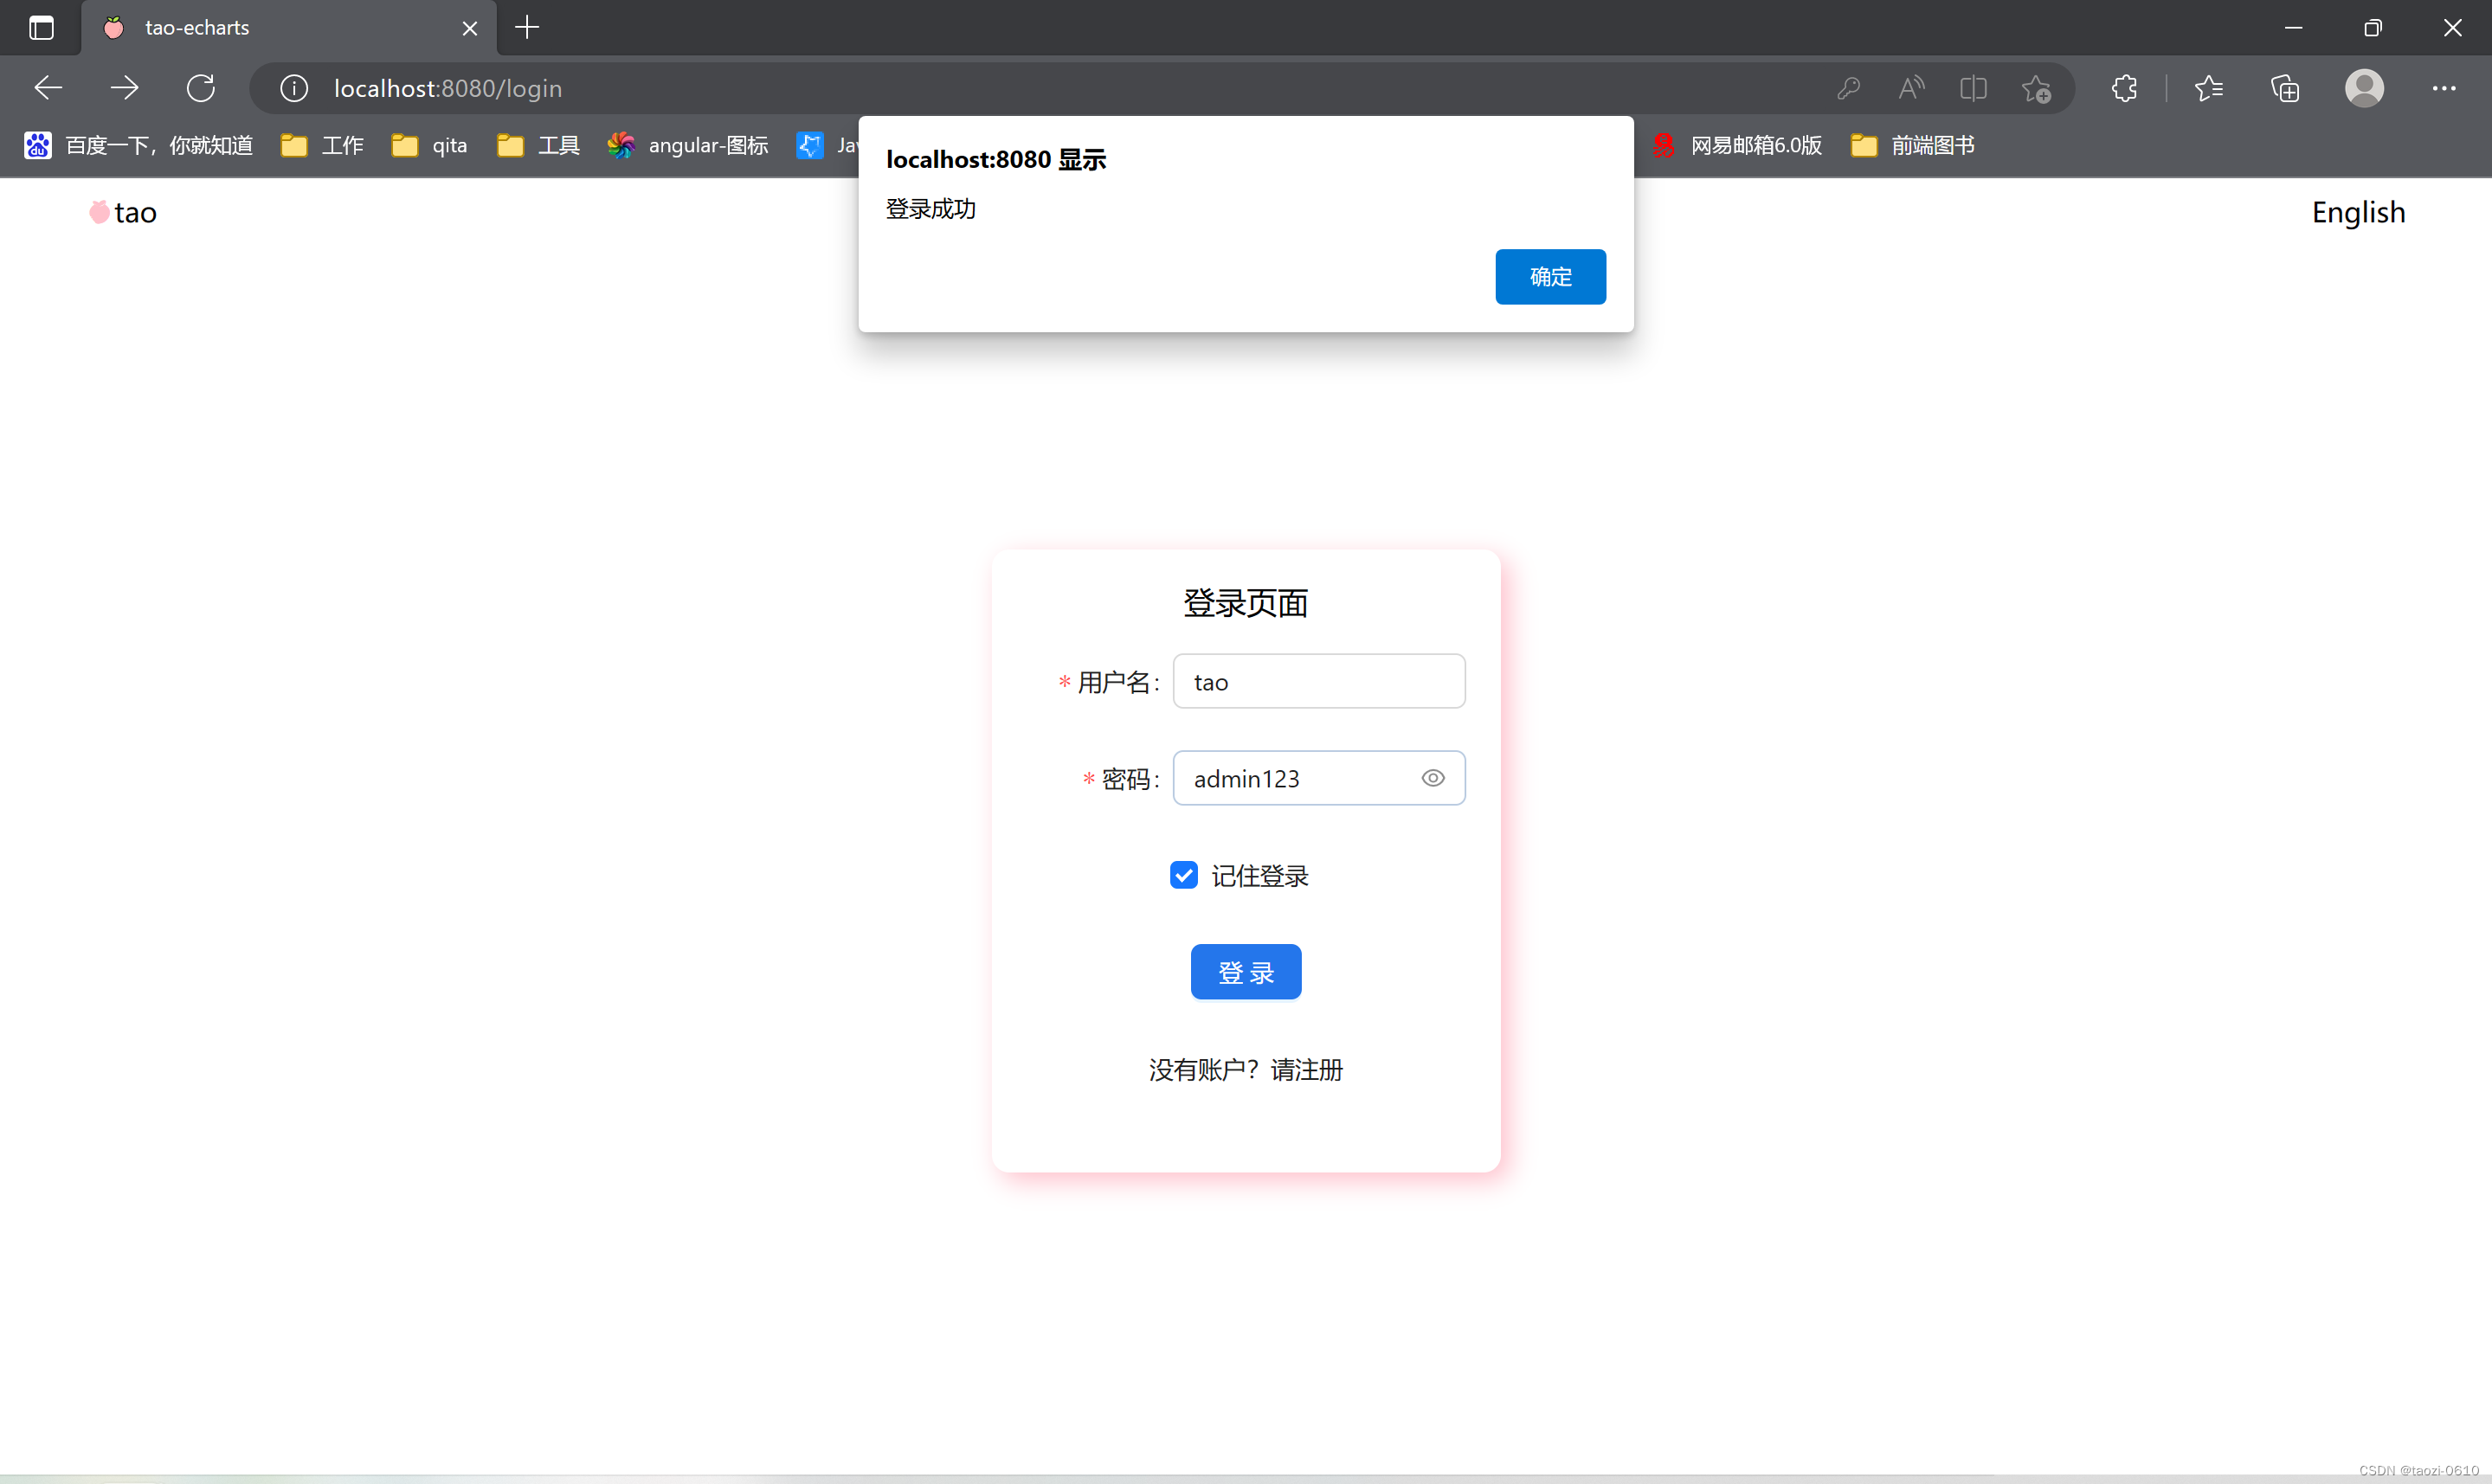Click the address bar URL localhost:8080/login
The height and width of the screenshot is (1484, 2492).
pyautogui.click(x=448, y=88)
